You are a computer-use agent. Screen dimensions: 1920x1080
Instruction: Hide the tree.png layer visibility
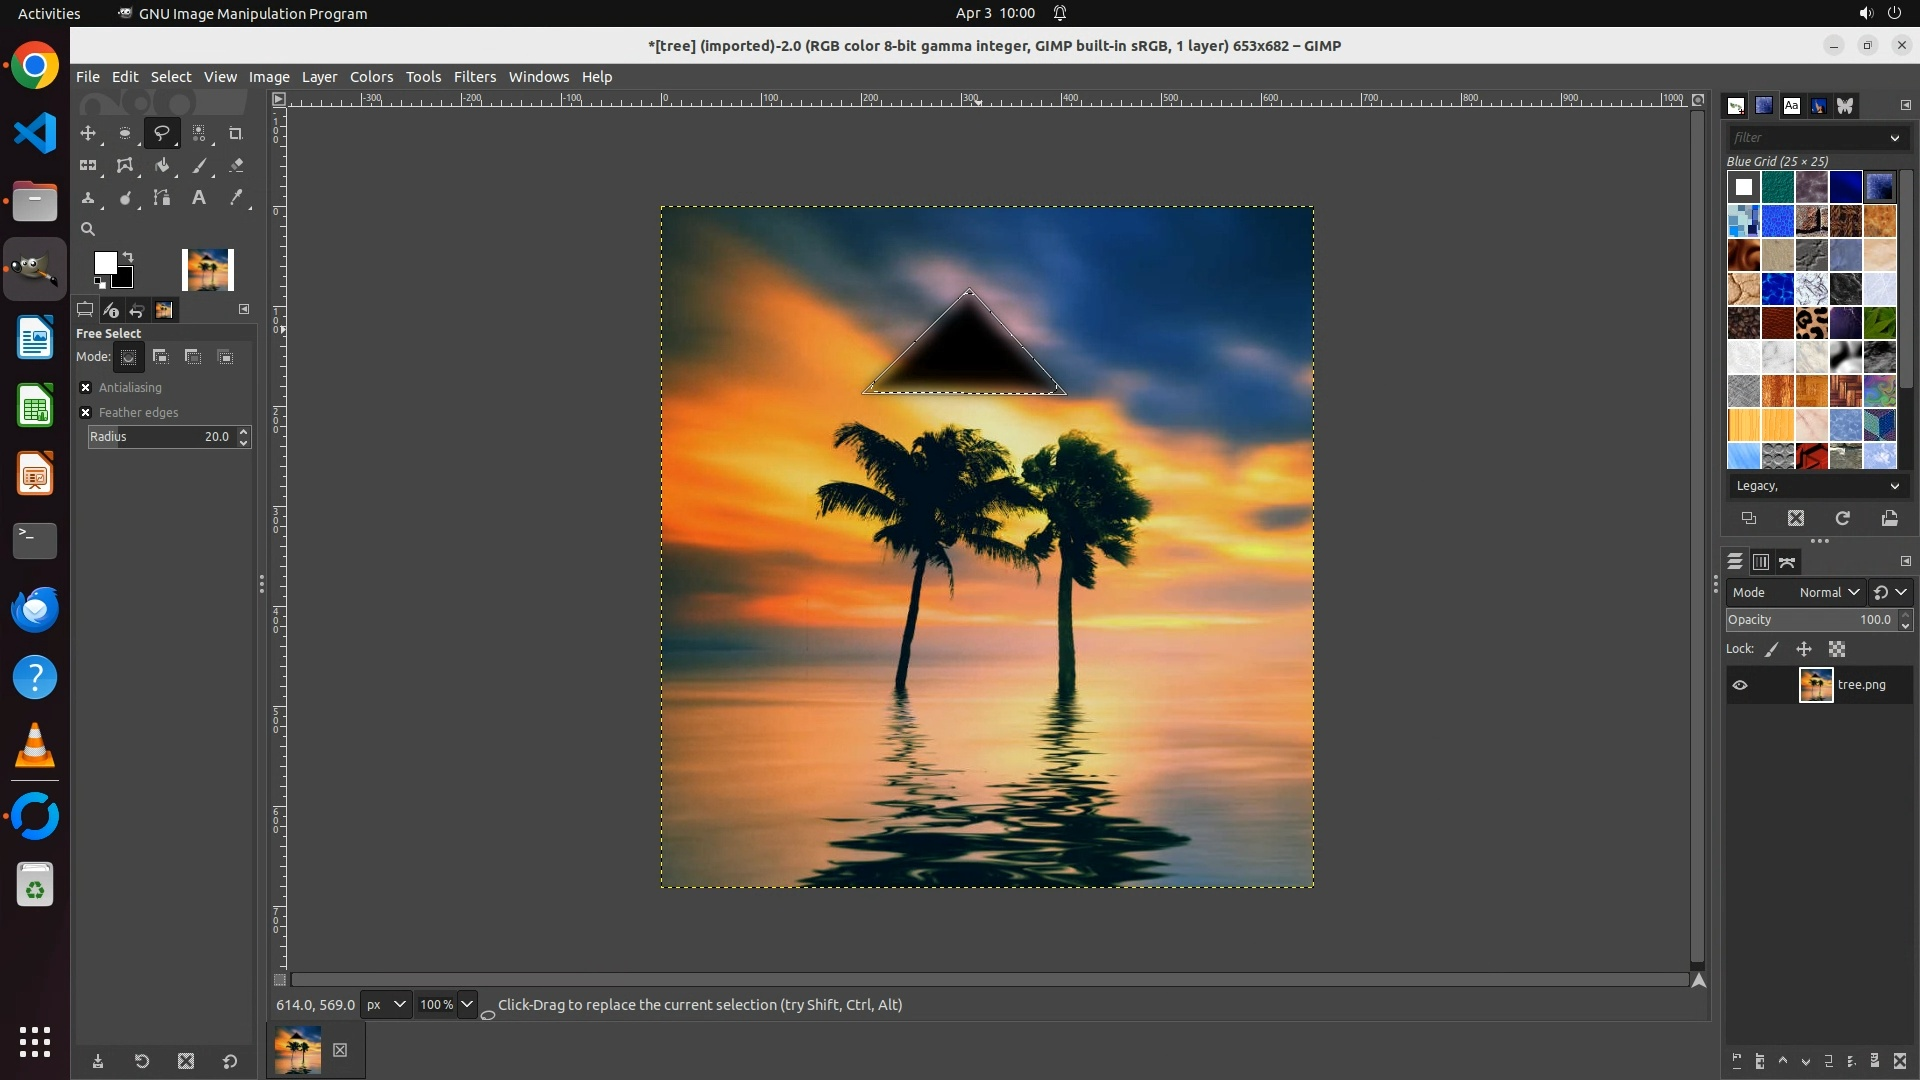tap(1740, 686)
